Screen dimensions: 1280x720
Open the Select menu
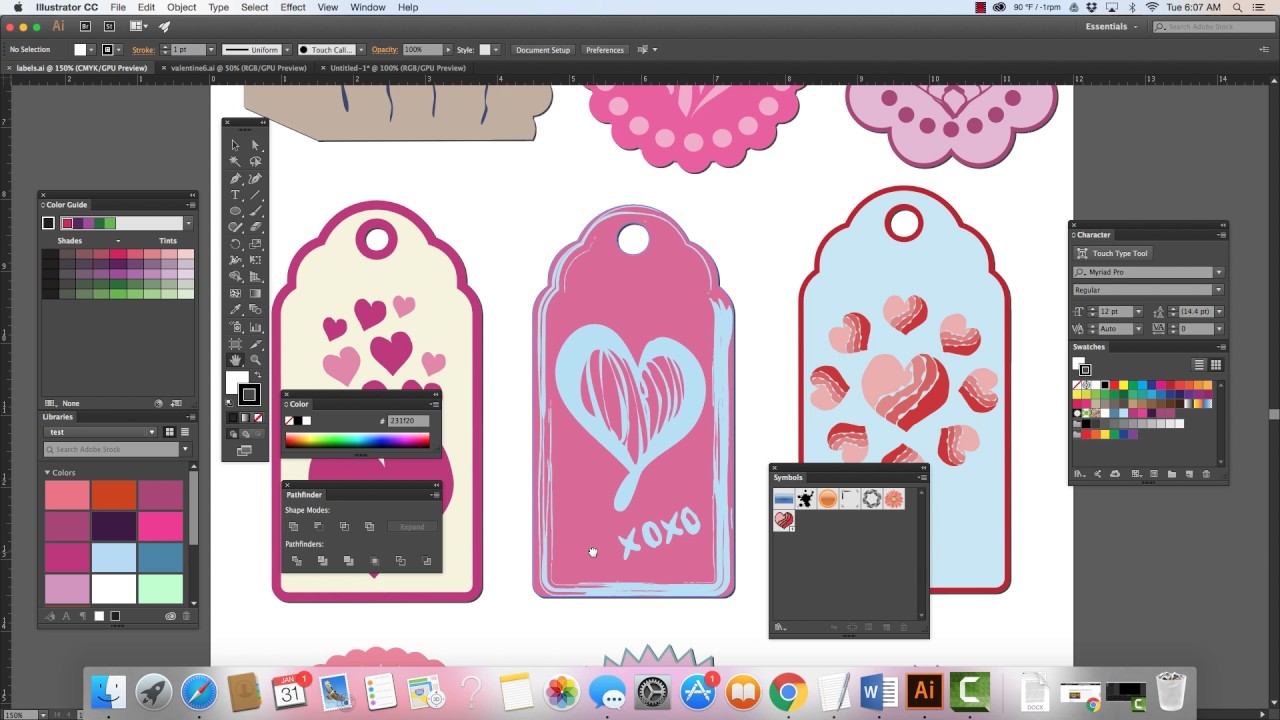[254, 7]
